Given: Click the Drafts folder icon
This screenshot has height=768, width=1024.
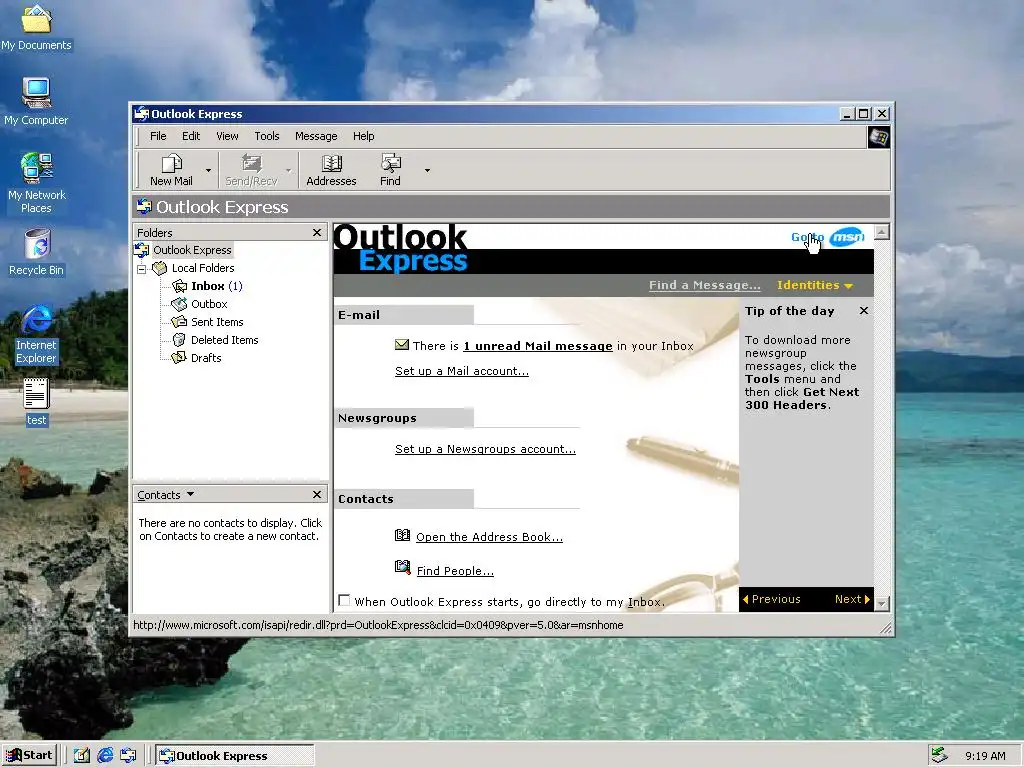Looking at the screenshot, I should (x=179, y=358).
